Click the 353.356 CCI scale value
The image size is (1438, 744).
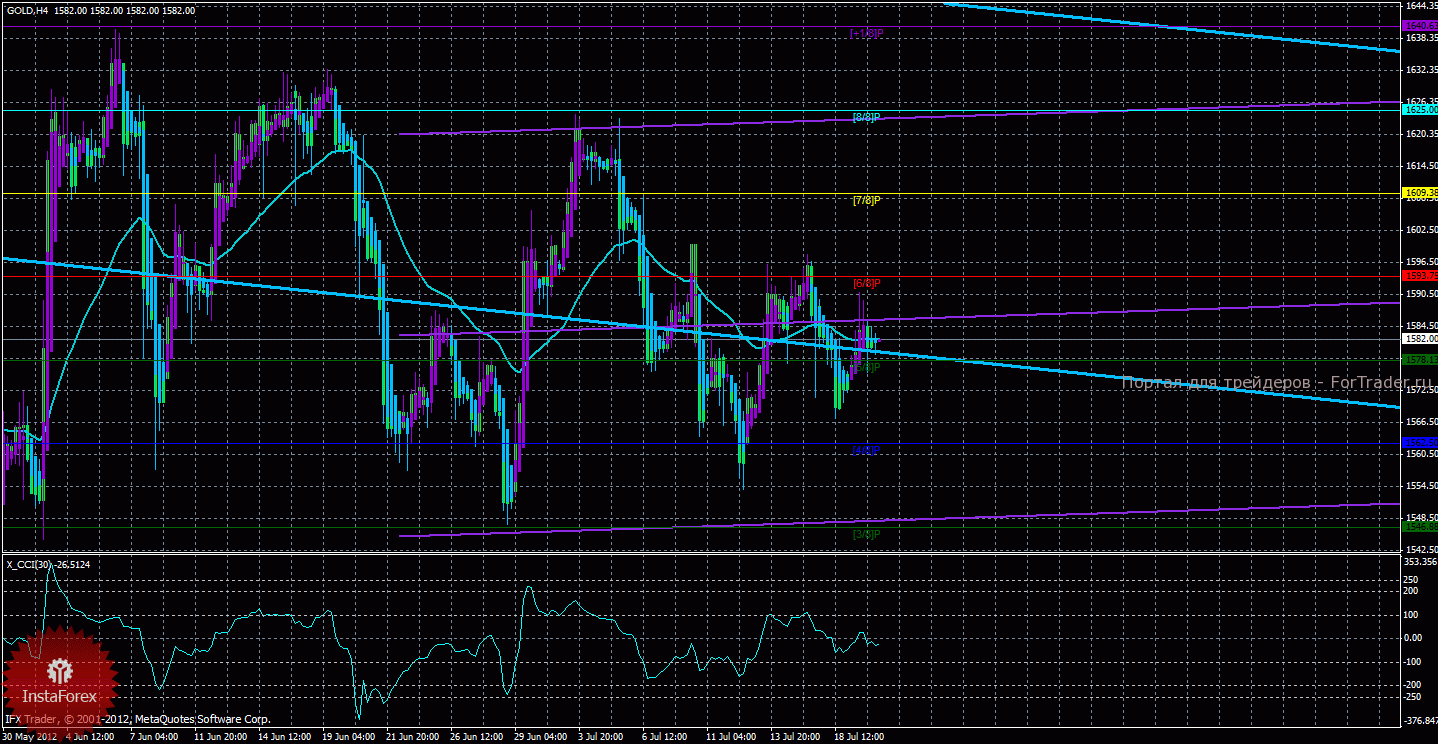[1420, 561]
